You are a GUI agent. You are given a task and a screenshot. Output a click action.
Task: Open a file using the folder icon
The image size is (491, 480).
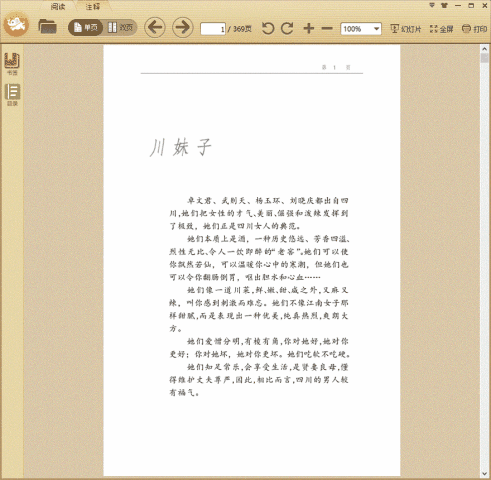pyautogui.click(x=47, y=27)
